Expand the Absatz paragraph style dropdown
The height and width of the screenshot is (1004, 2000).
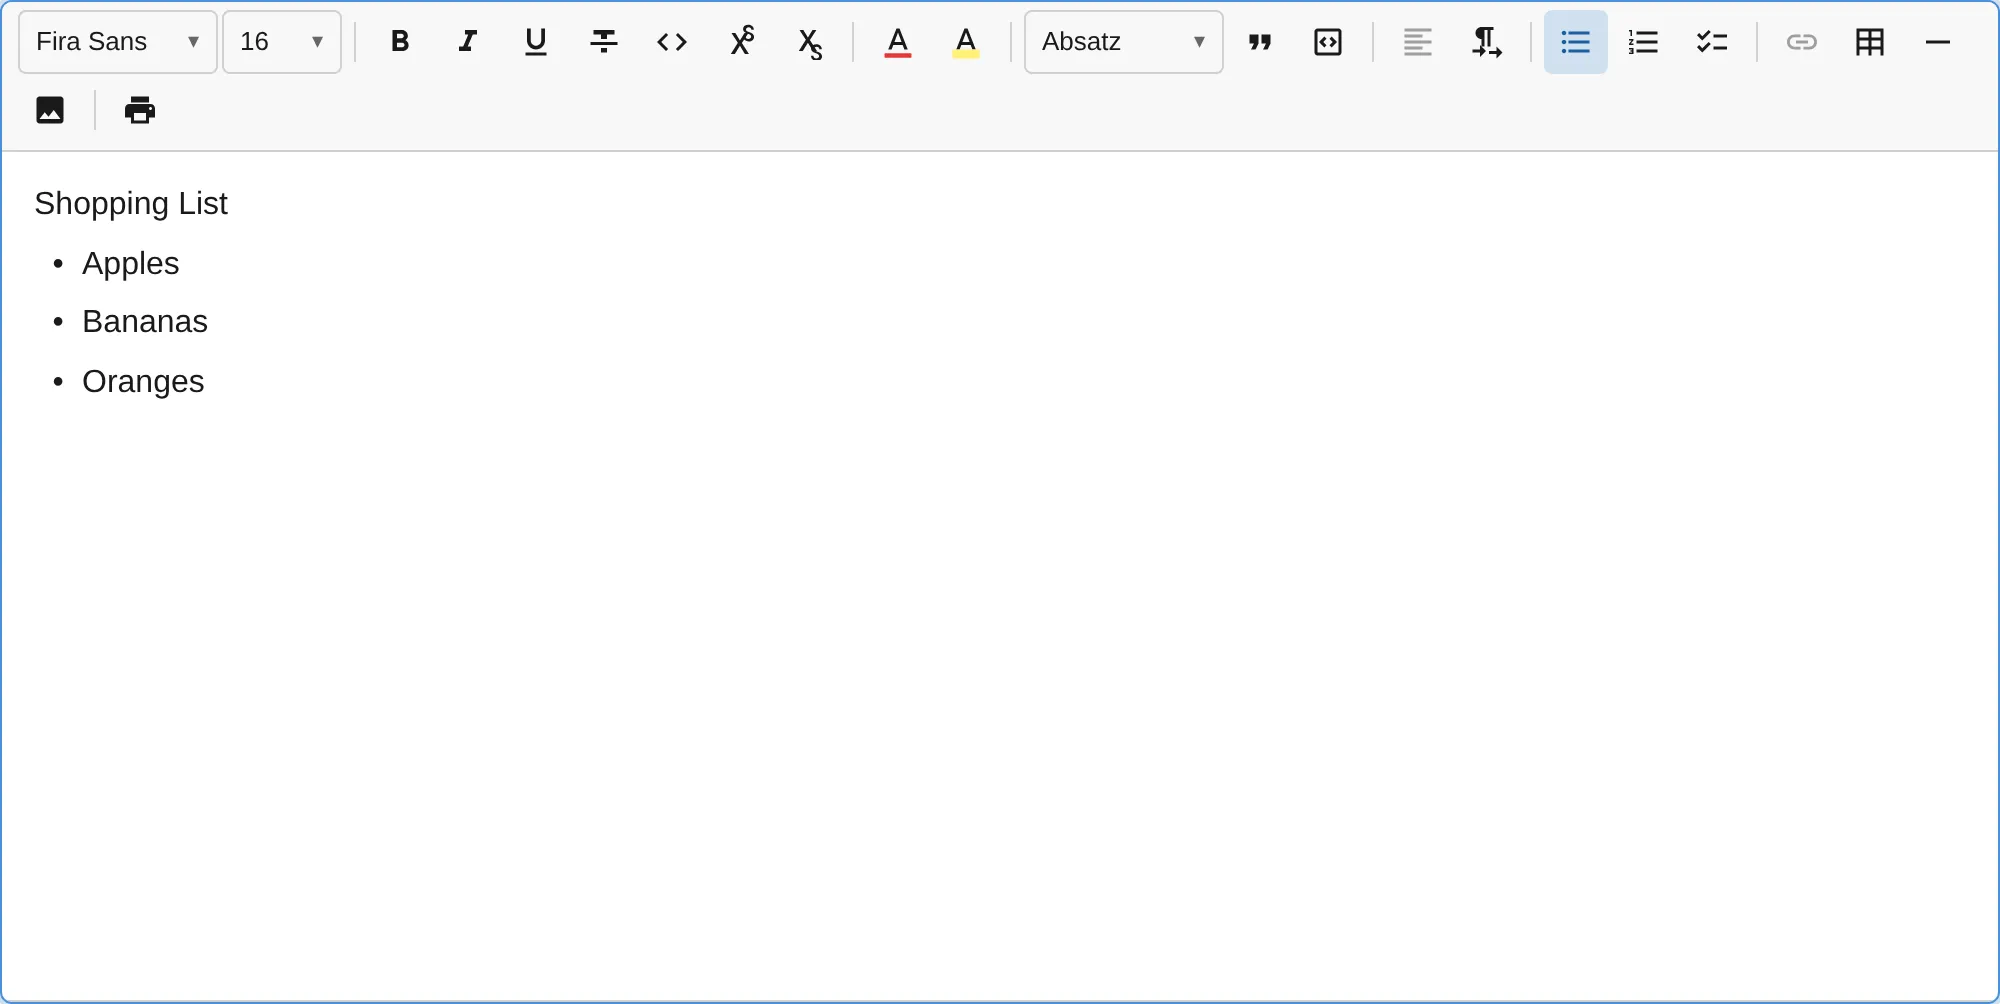1122,41
